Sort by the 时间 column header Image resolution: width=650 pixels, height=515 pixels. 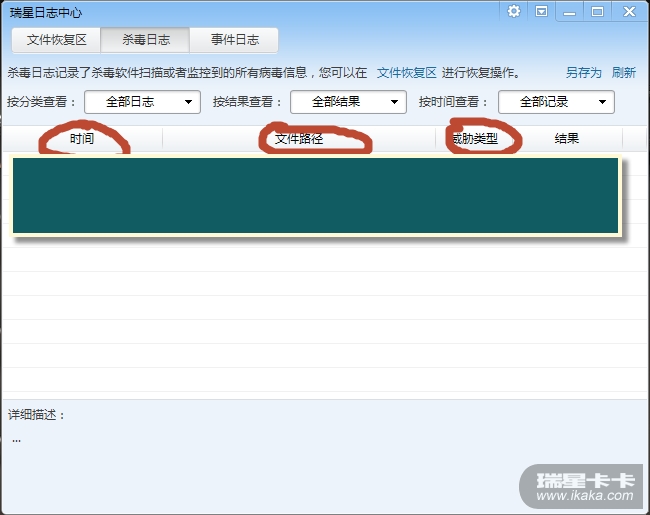82,138
